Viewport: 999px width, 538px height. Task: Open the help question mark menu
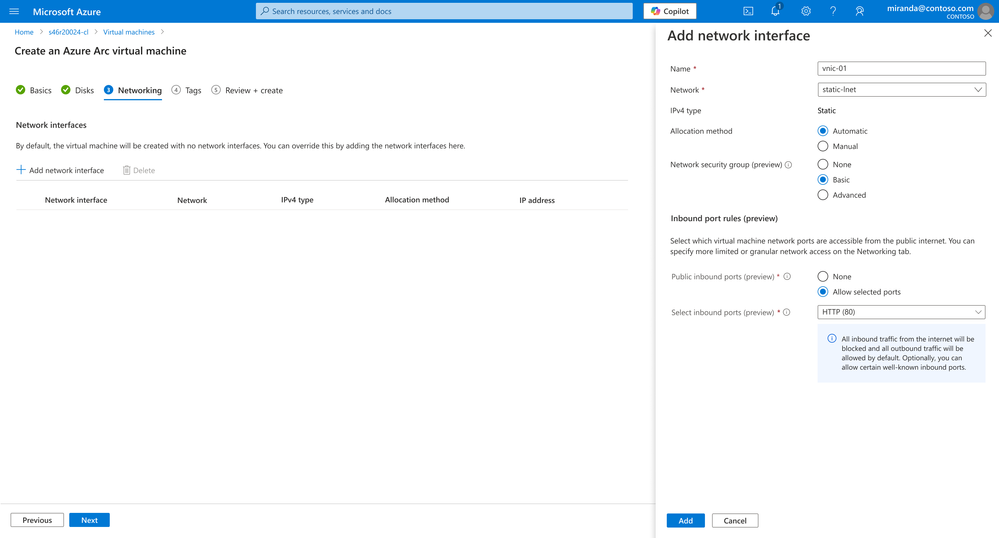833,11
